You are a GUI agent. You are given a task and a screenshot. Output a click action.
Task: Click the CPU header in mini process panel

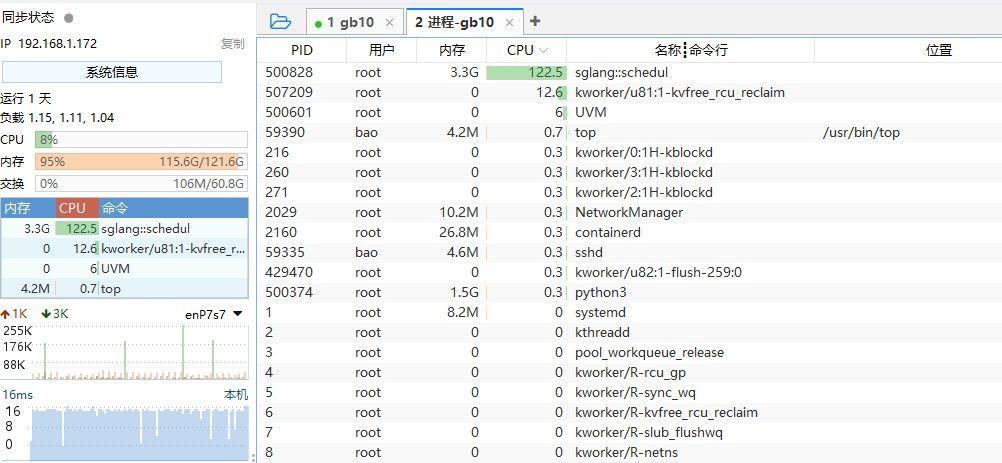[77, 208]
